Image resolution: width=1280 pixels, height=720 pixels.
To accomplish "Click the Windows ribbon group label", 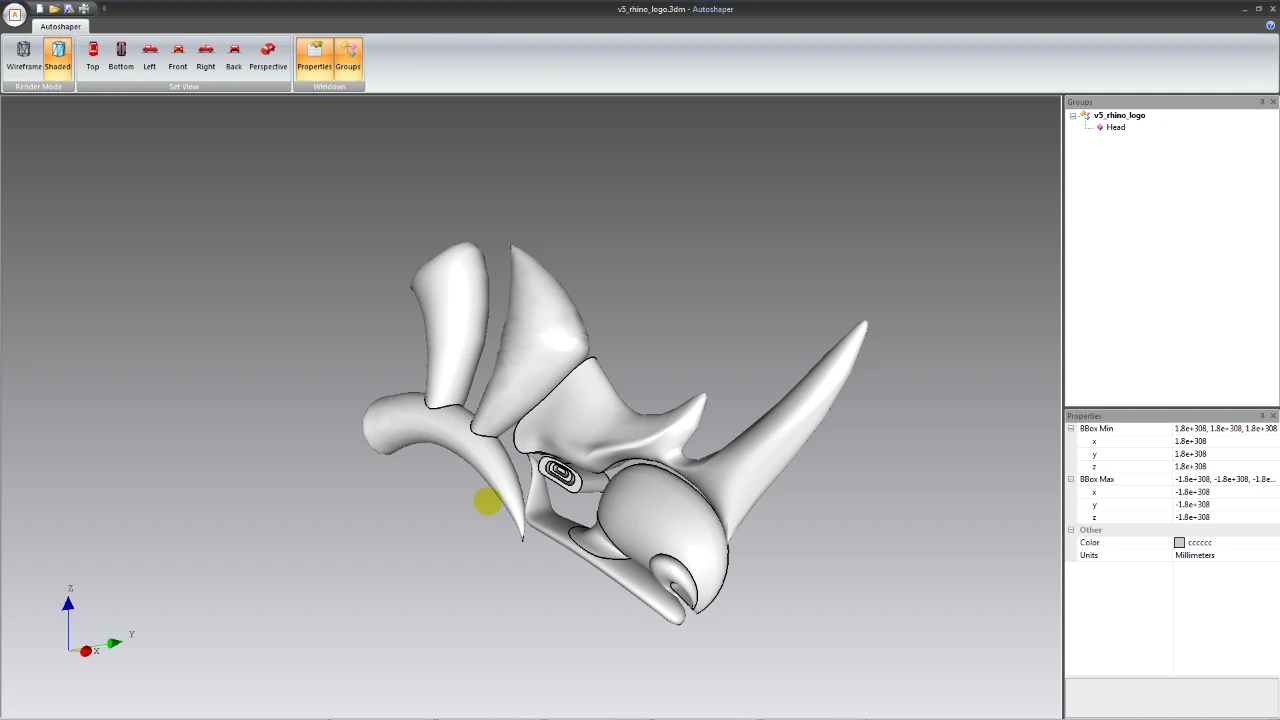I will coord(329,87).
